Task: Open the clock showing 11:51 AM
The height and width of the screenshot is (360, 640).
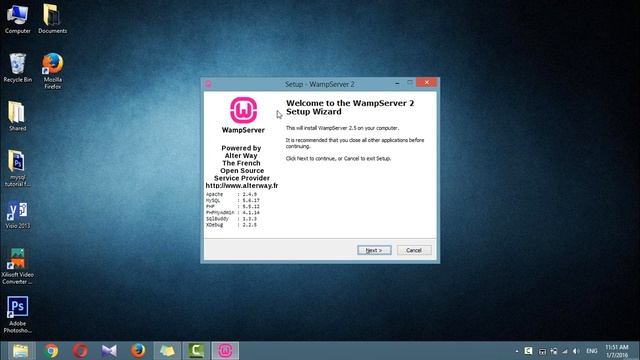Action: tap(617, 351)
